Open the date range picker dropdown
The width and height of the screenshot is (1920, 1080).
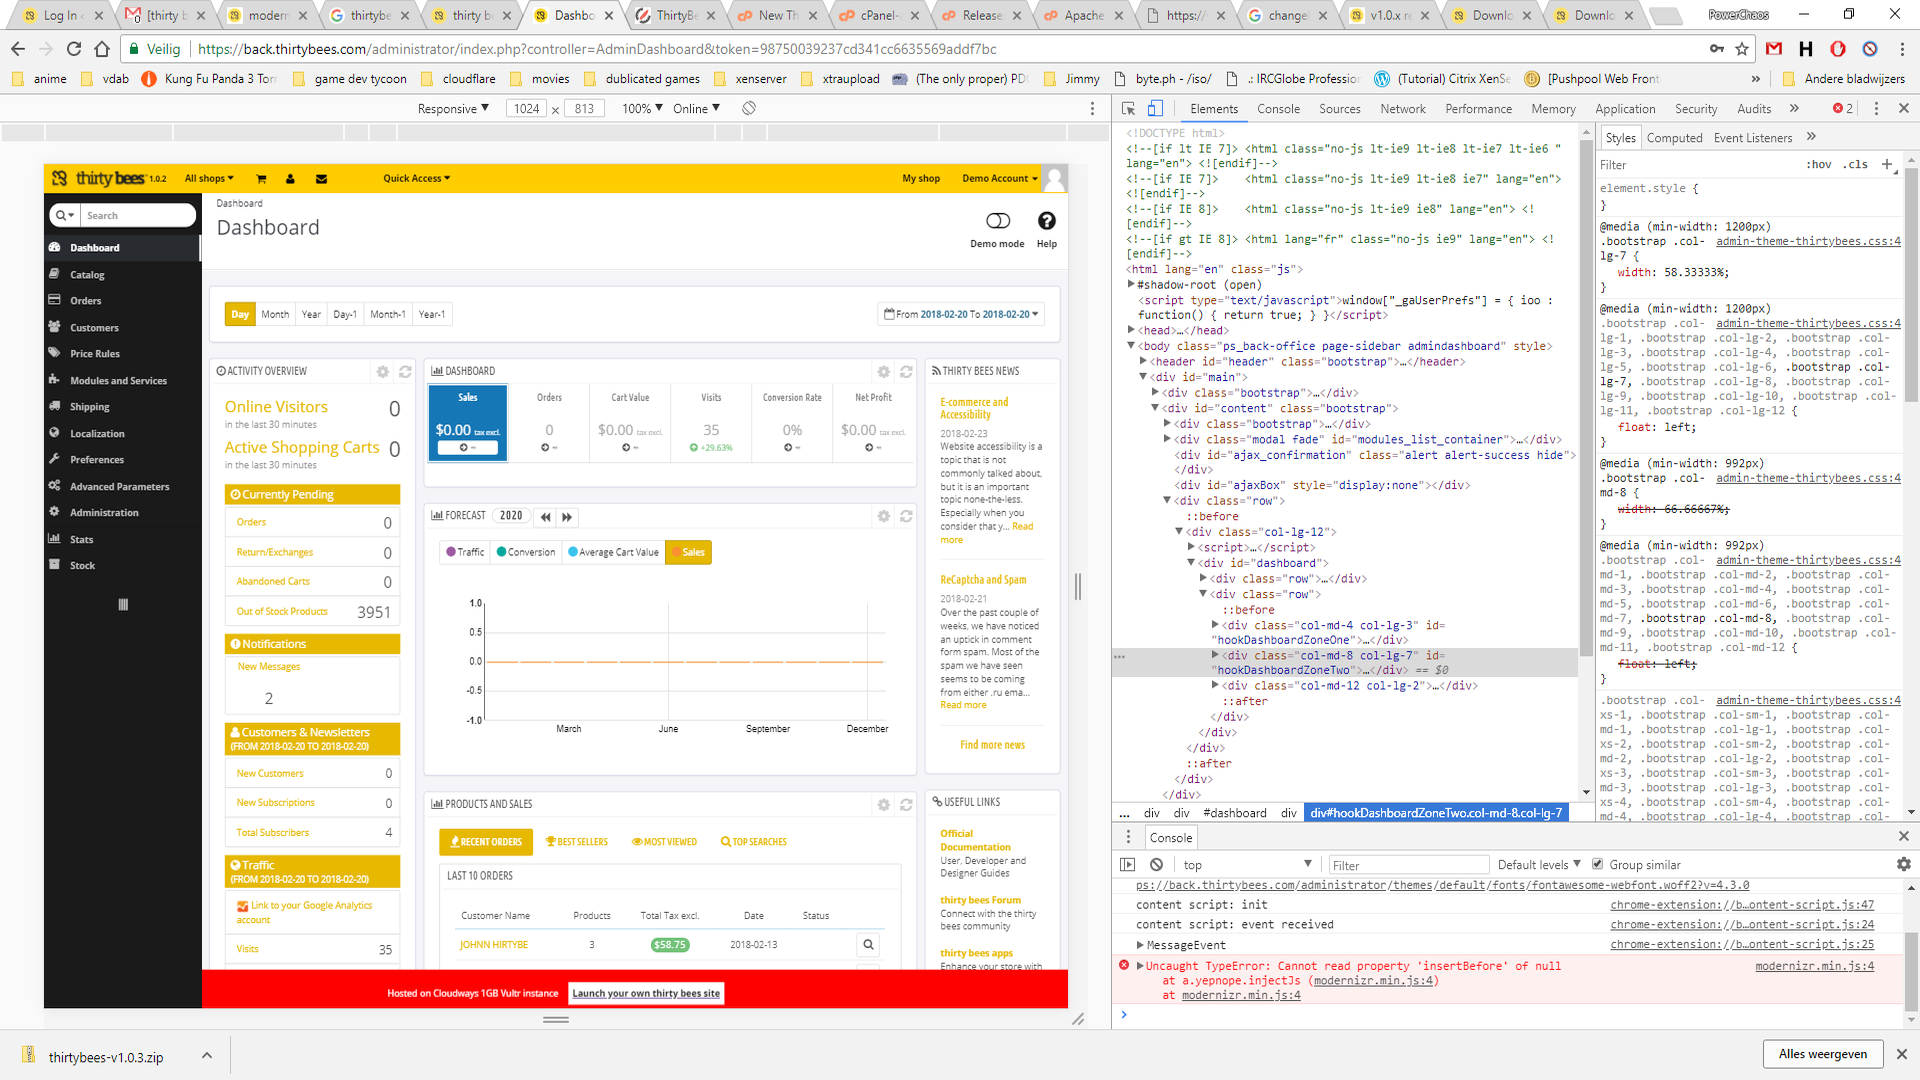click(x=960, y=314)
